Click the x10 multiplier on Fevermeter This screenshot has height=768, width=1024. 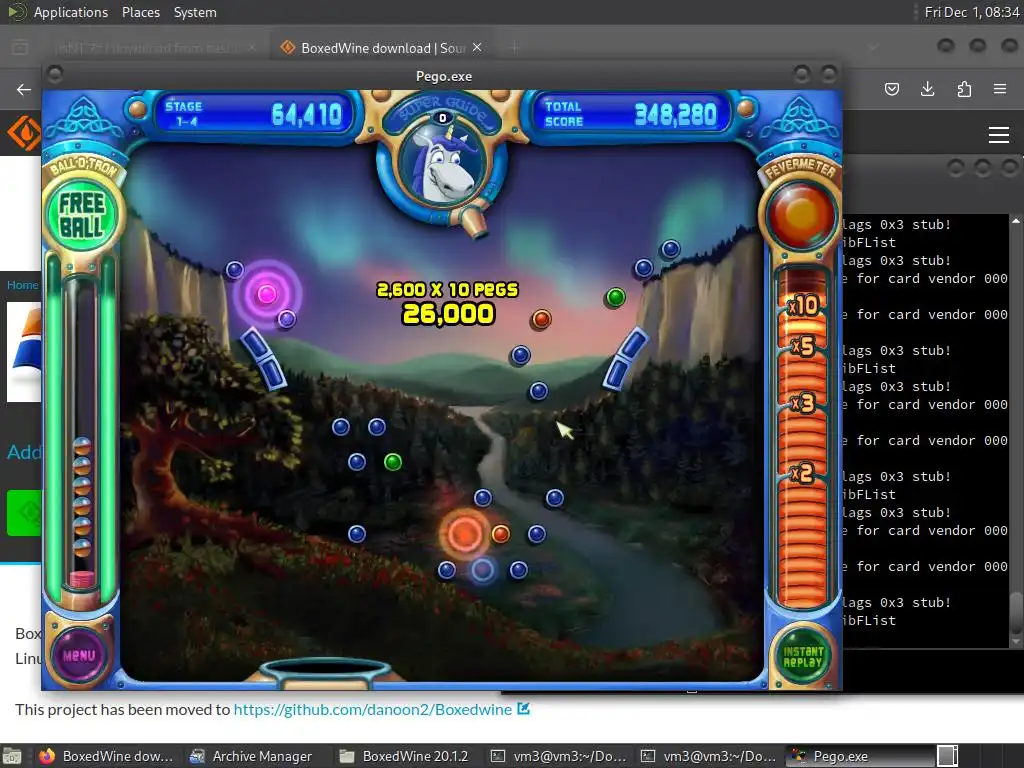coord(803,305)
